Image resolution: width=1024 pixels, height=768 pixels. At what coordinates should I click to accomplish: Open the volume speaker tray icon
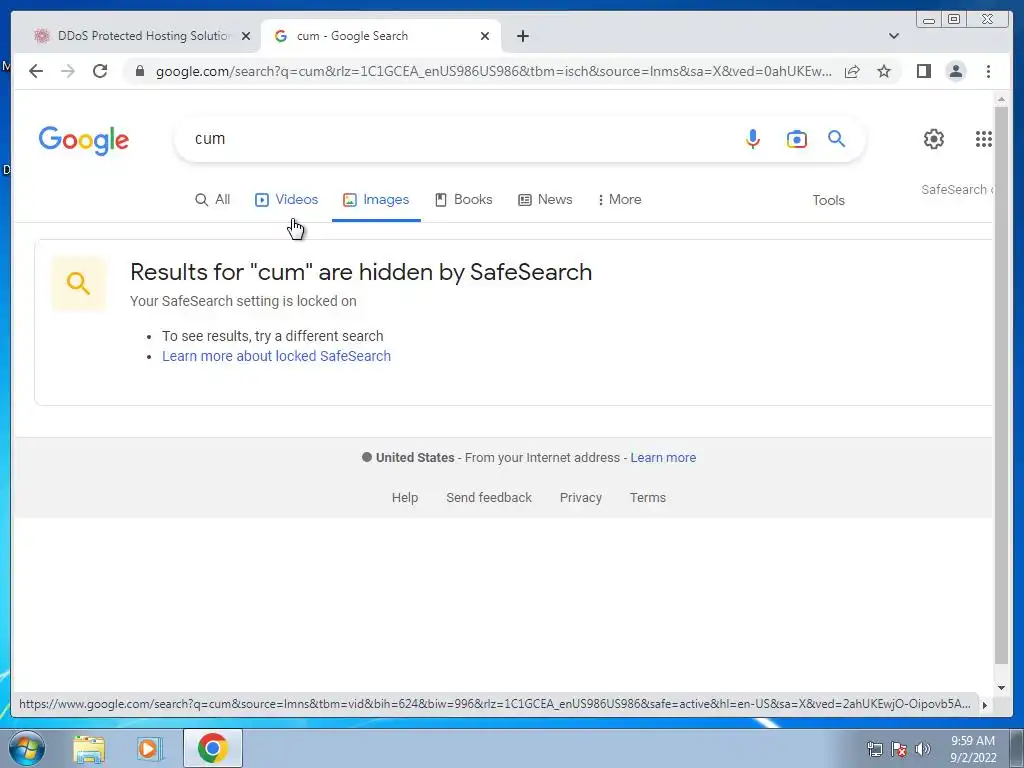click(923, 749)
